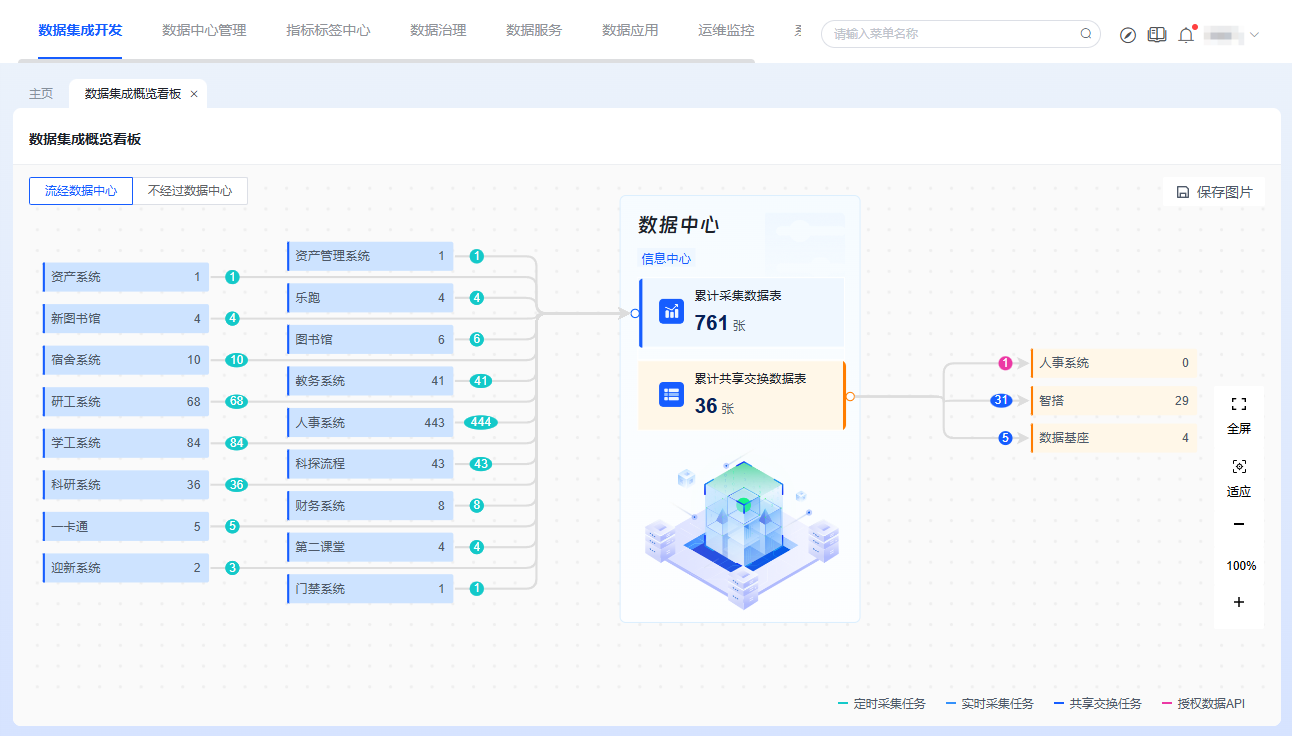Expand the user account dropdown arrow

1254,35
